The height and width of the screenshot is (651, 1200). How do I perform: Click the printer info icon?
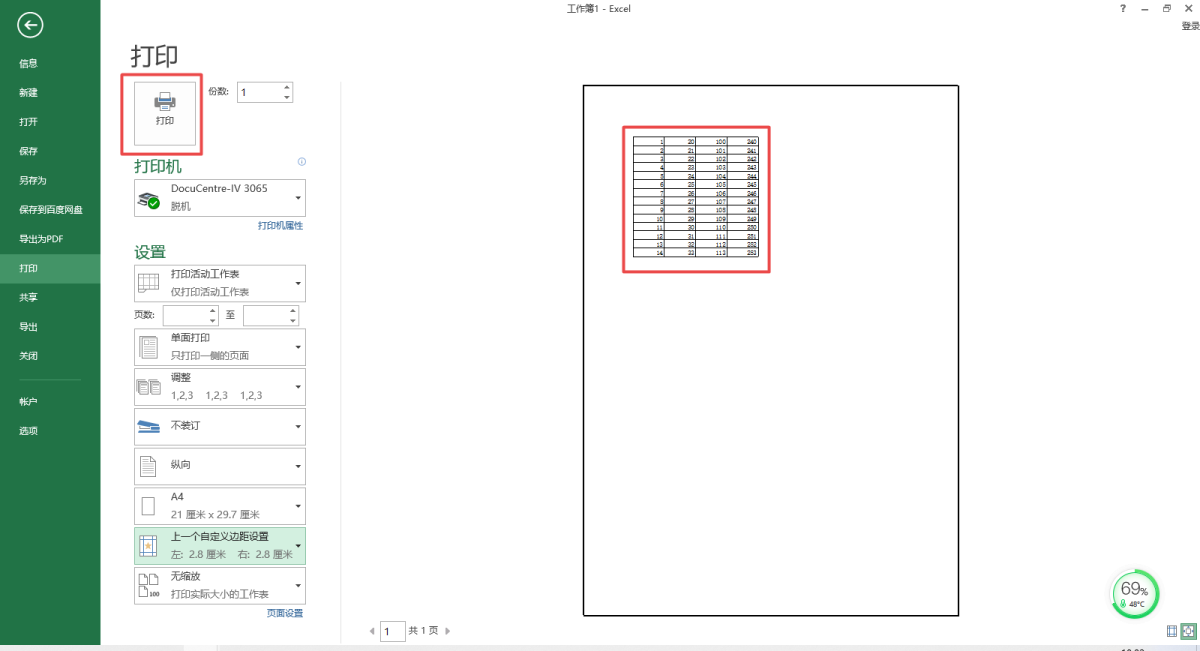coord(301,162)
